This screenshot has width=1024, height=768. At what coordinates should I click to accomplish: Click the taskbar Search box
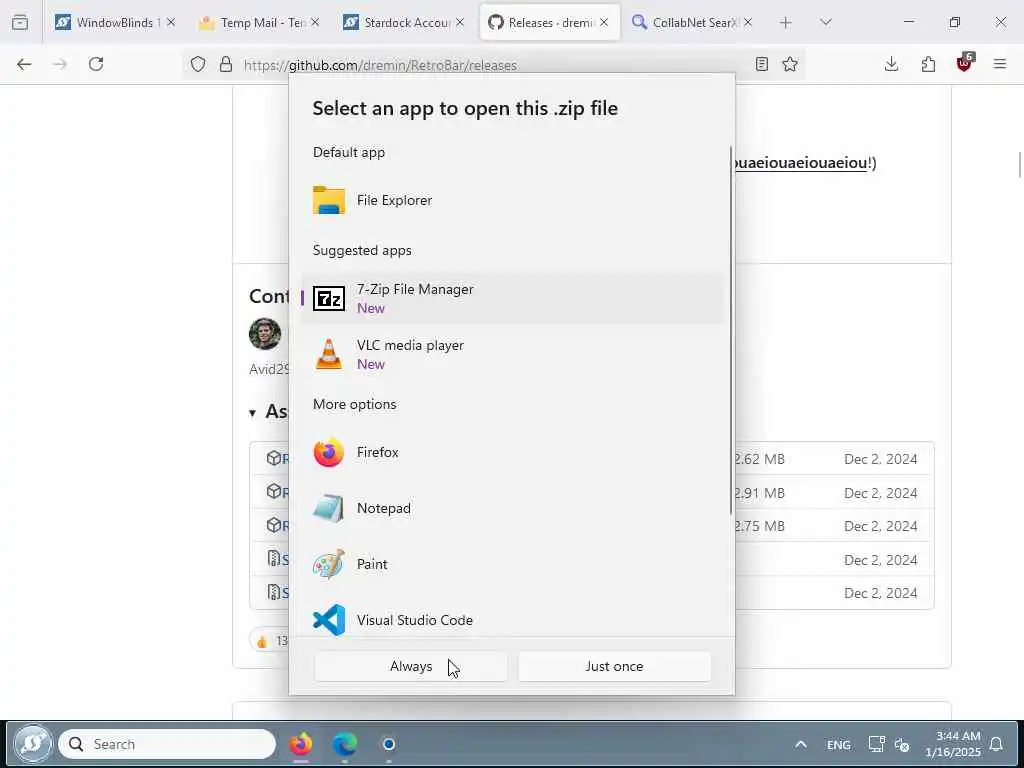tap(167, 744)
